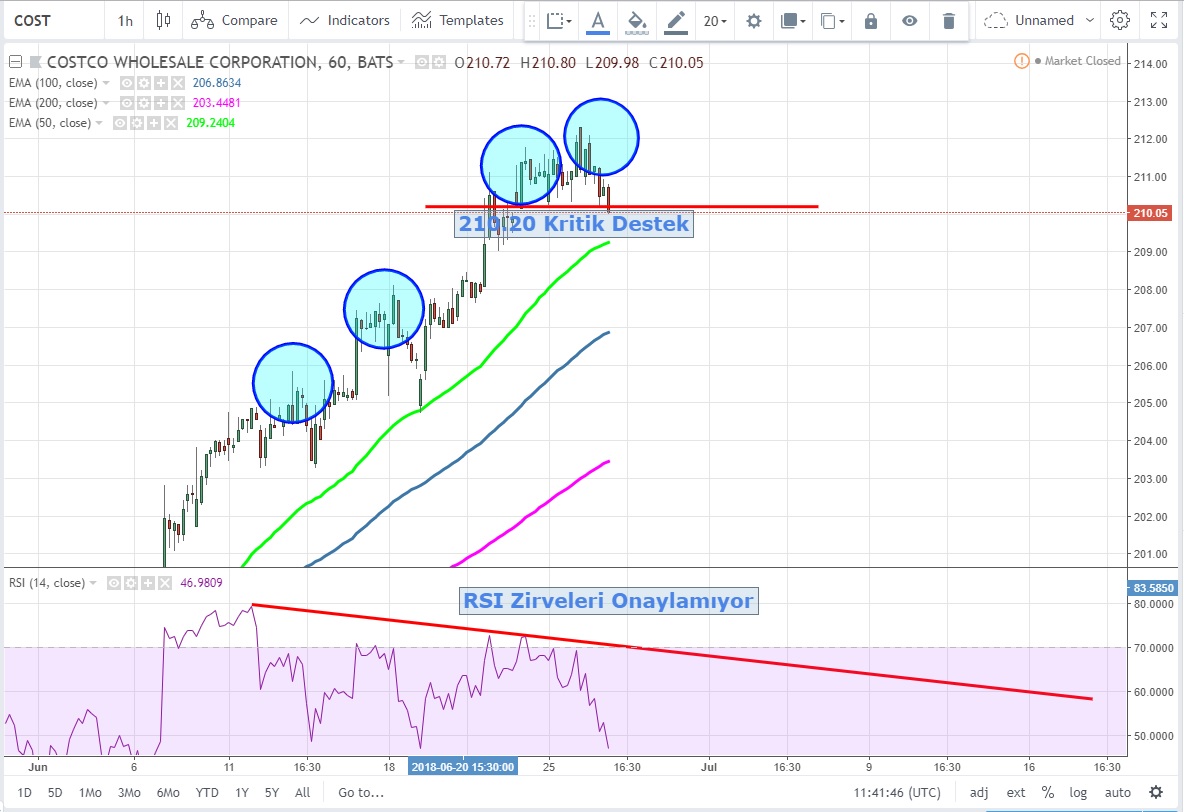Expand the 1h interval selector
1184x812 pixels.
point(125,20)
